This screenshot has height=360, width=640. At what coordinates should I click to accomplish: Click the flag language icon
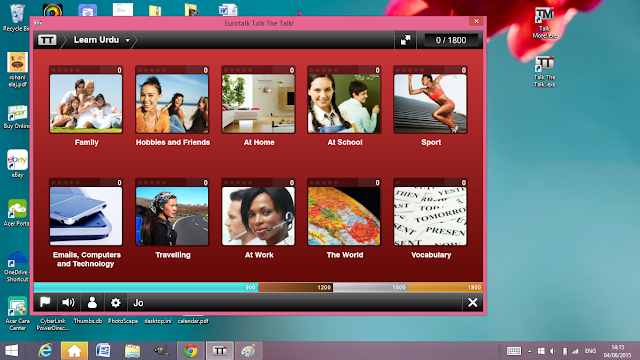(45, 302)
